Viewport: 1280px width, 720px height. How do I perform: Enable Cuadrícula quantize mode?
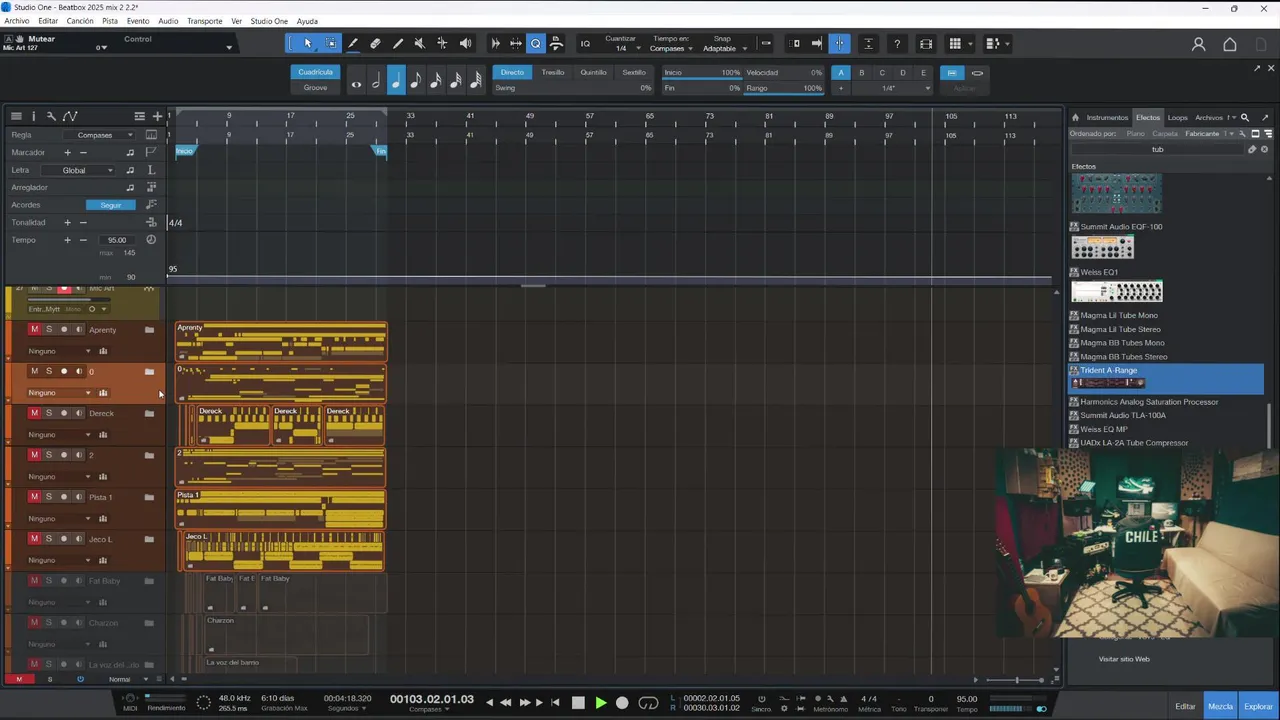coord(315,72)
